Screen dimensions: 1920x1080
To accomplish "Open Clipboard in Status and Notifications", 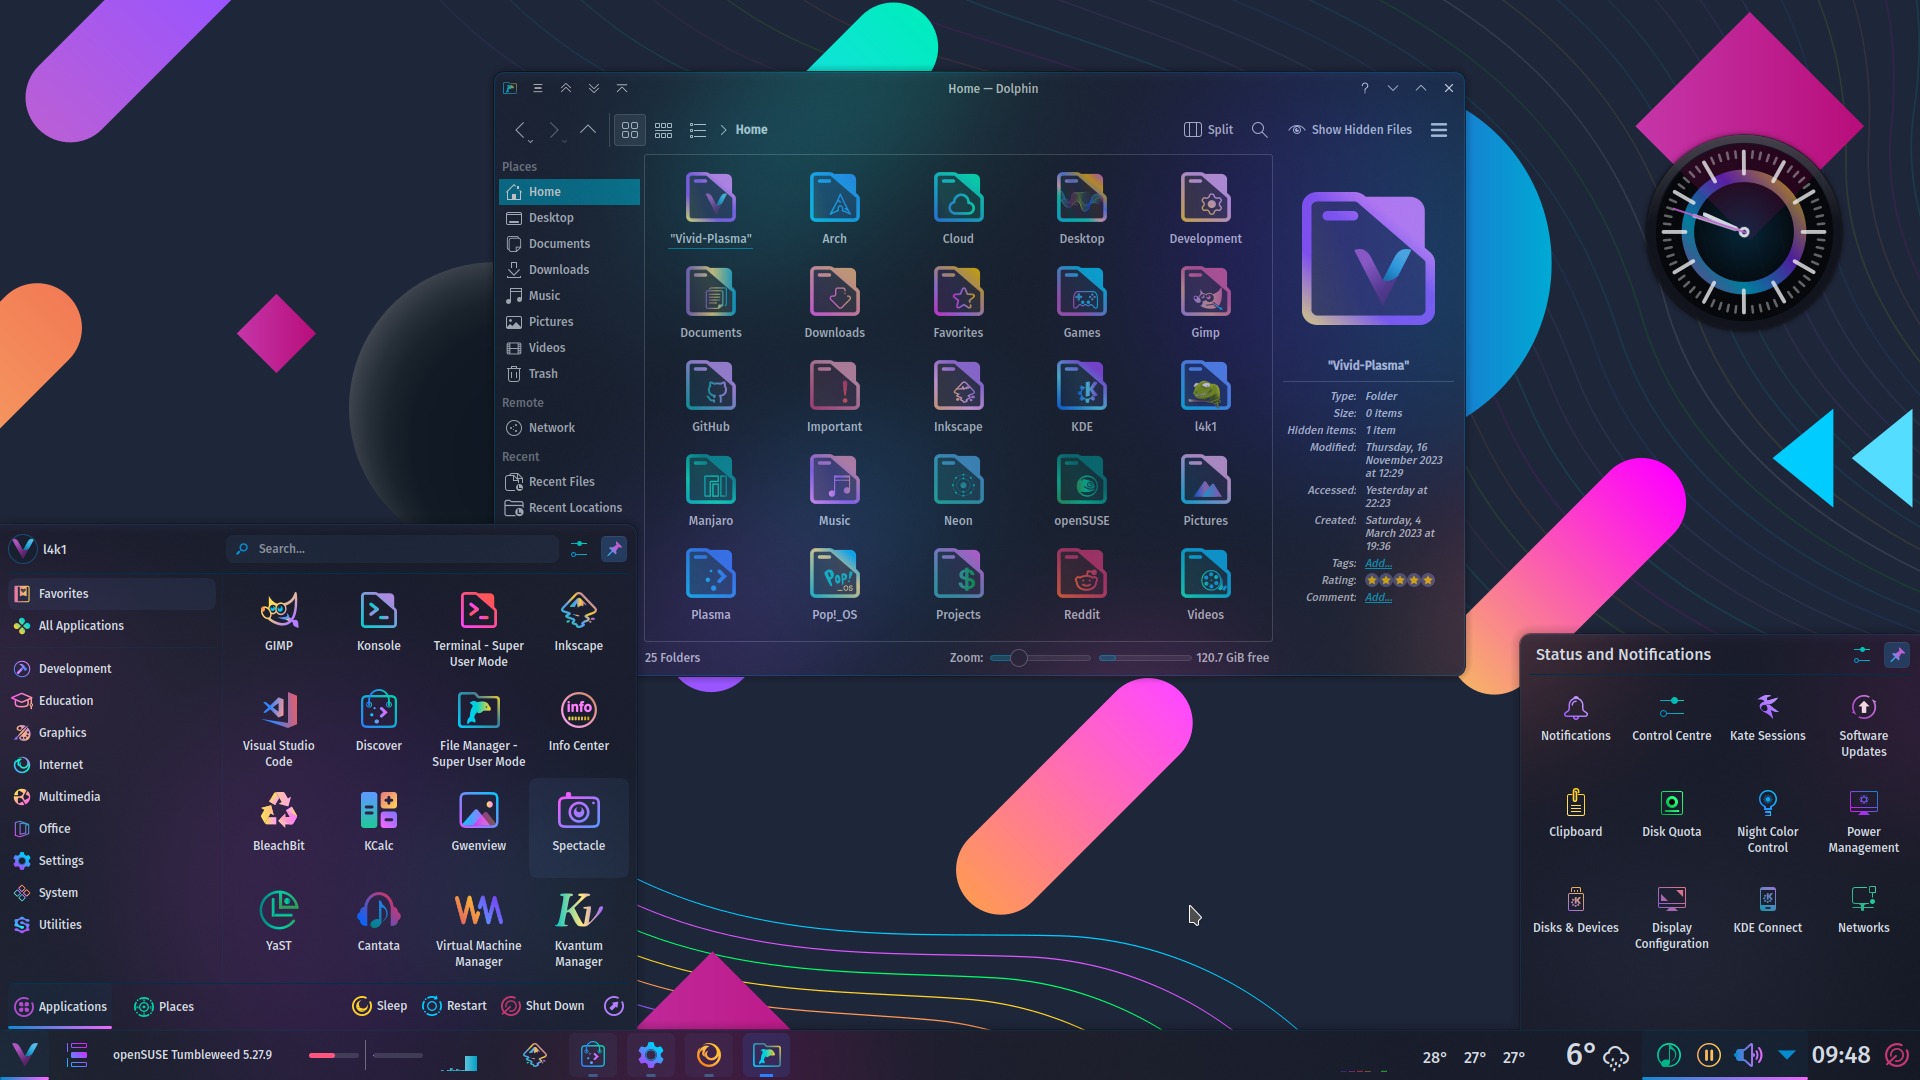I will point(1576,814).
